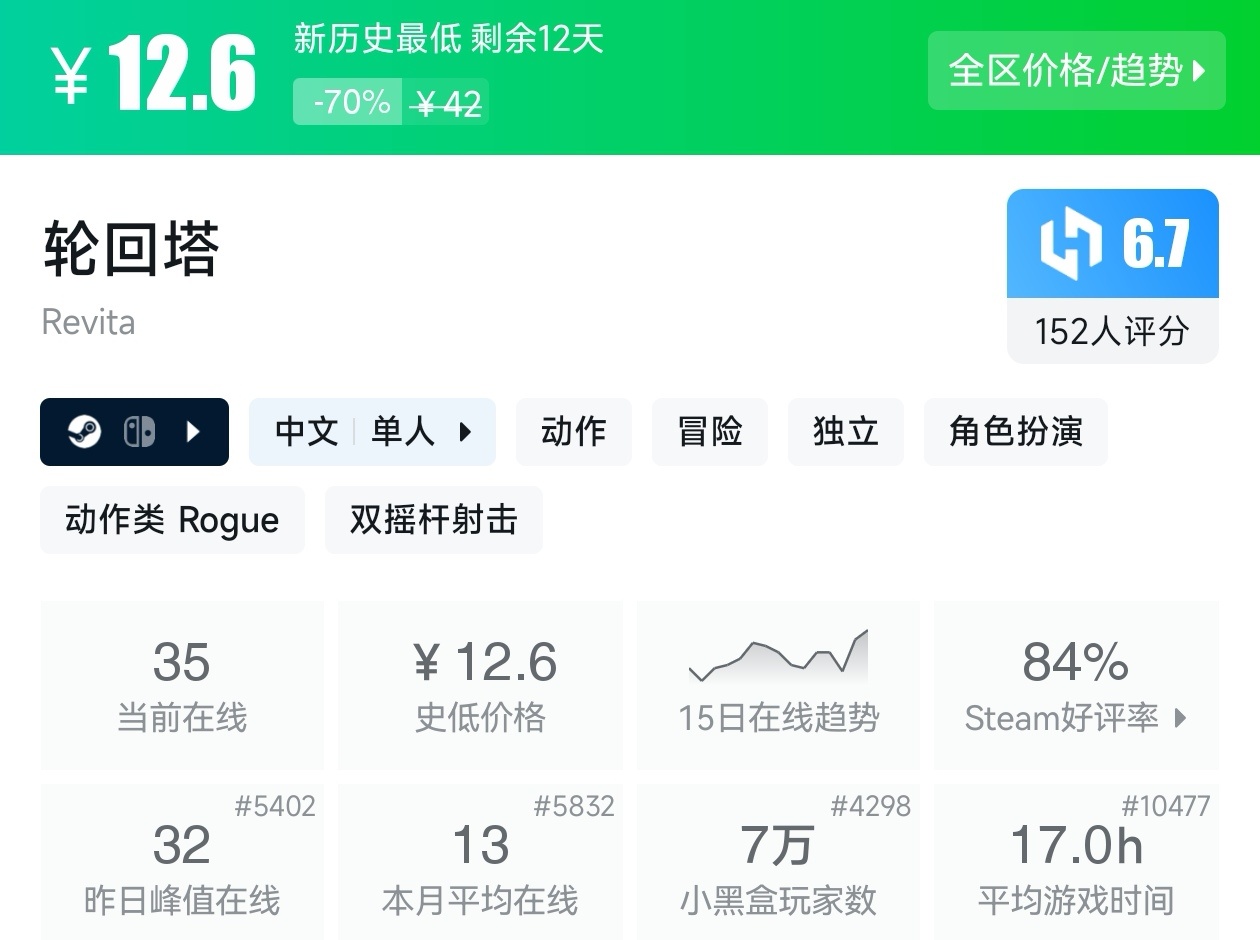
Task: Expand the platforms list arrow
Action: pos(194,432)
